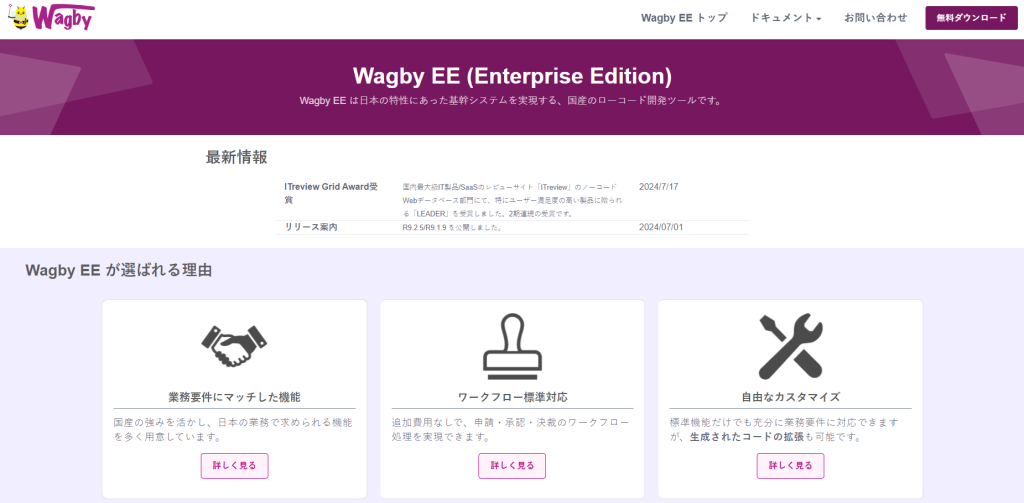Select the 自由なカスタマイズ card title
The width and height of the screenshot is (1024, 503).
tap(790, 397)
